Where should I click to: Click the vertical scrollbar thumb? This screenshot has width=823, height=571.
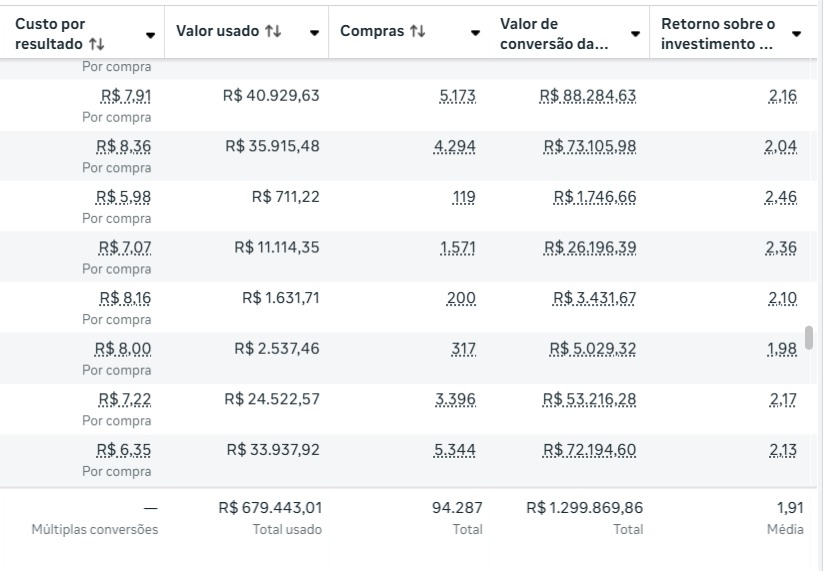[x=809, y=337]
